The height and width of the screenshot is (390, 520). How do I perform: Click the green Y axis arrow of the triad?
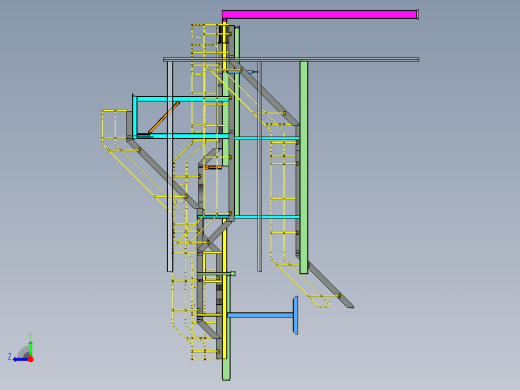30,348
